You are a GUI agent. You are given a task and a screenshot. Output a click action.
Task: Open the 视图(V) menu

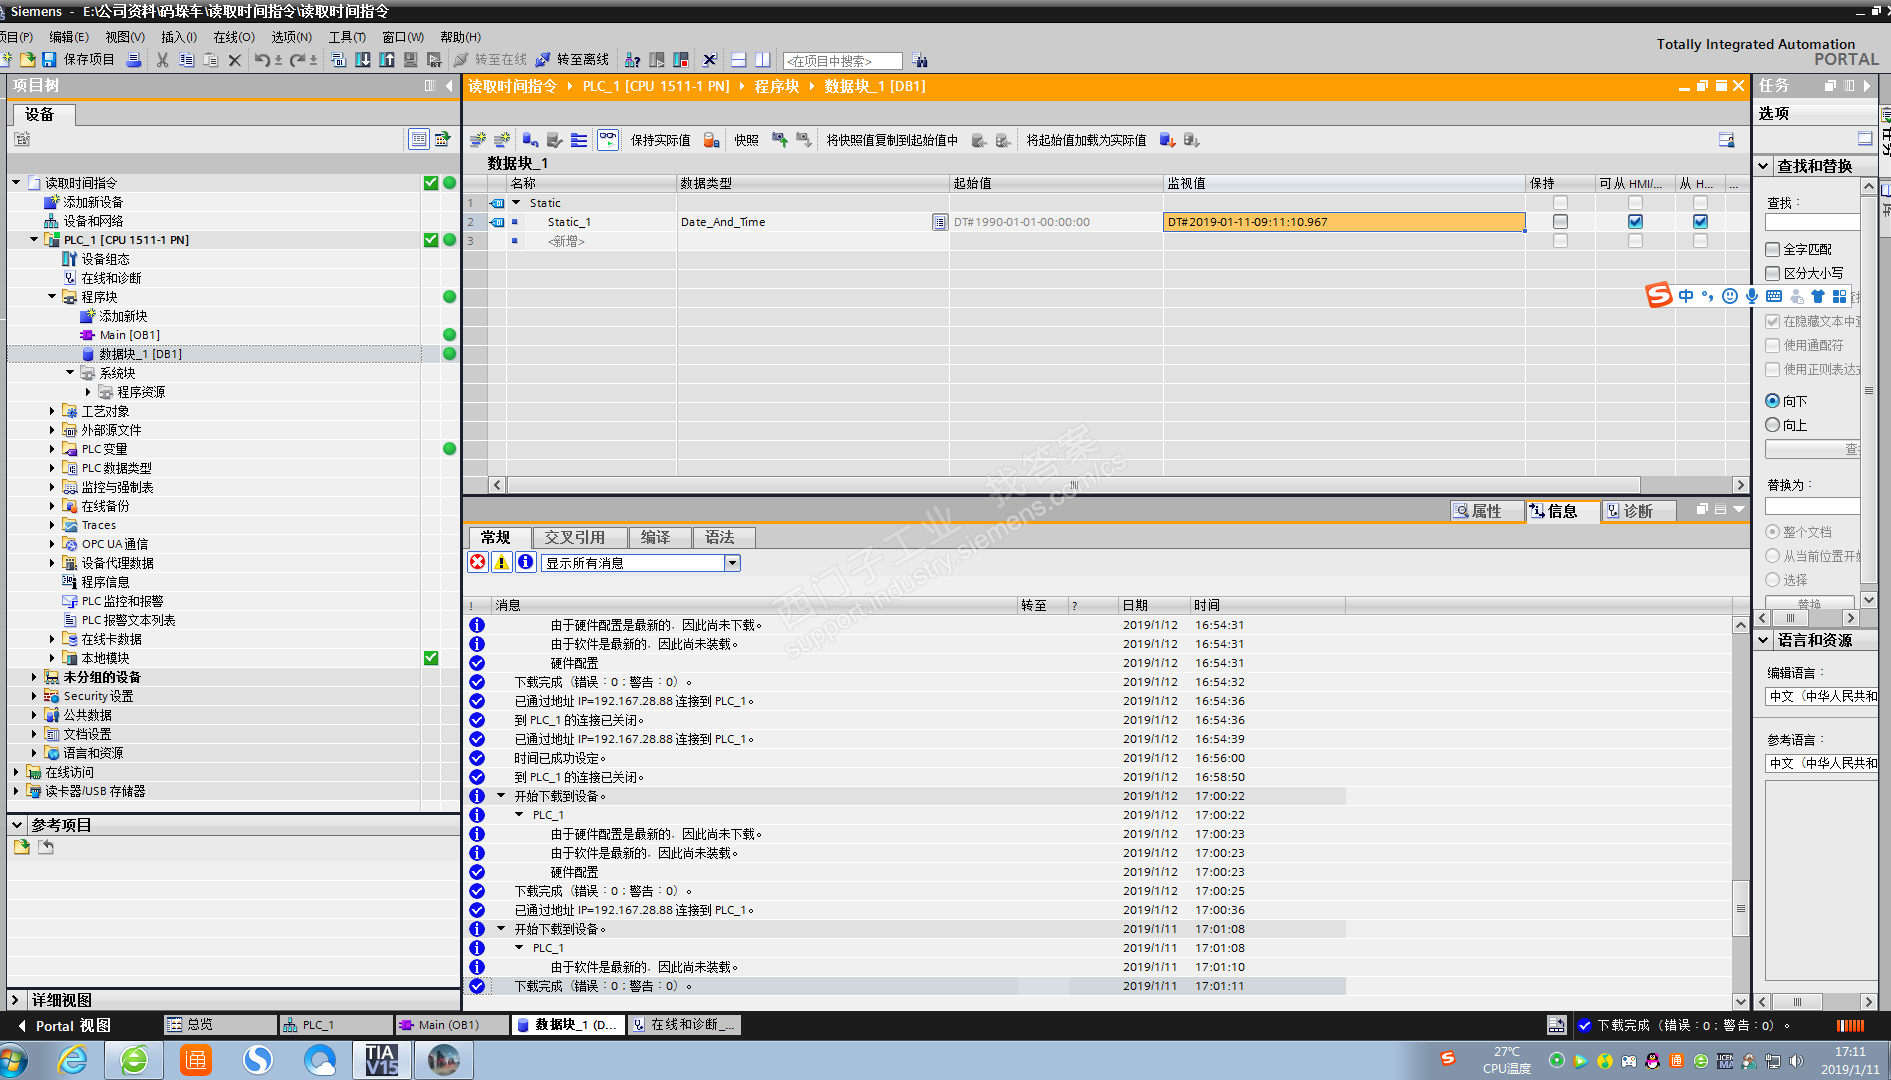(125, 37)
